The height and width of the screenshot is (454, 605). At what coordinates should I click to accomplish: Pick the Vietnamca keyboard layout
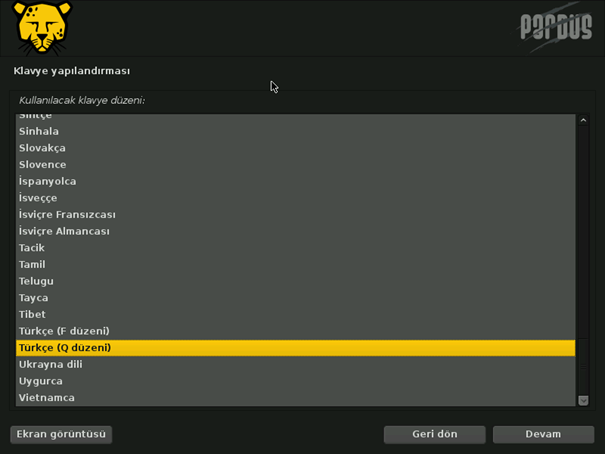pos(46,398)
